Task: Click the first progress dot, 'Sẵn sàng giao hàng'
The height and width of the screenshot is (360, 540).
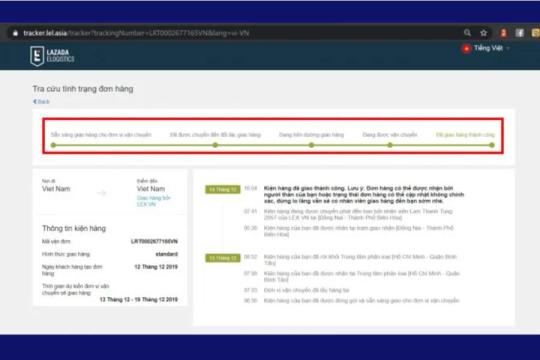Action: point(53,145)
